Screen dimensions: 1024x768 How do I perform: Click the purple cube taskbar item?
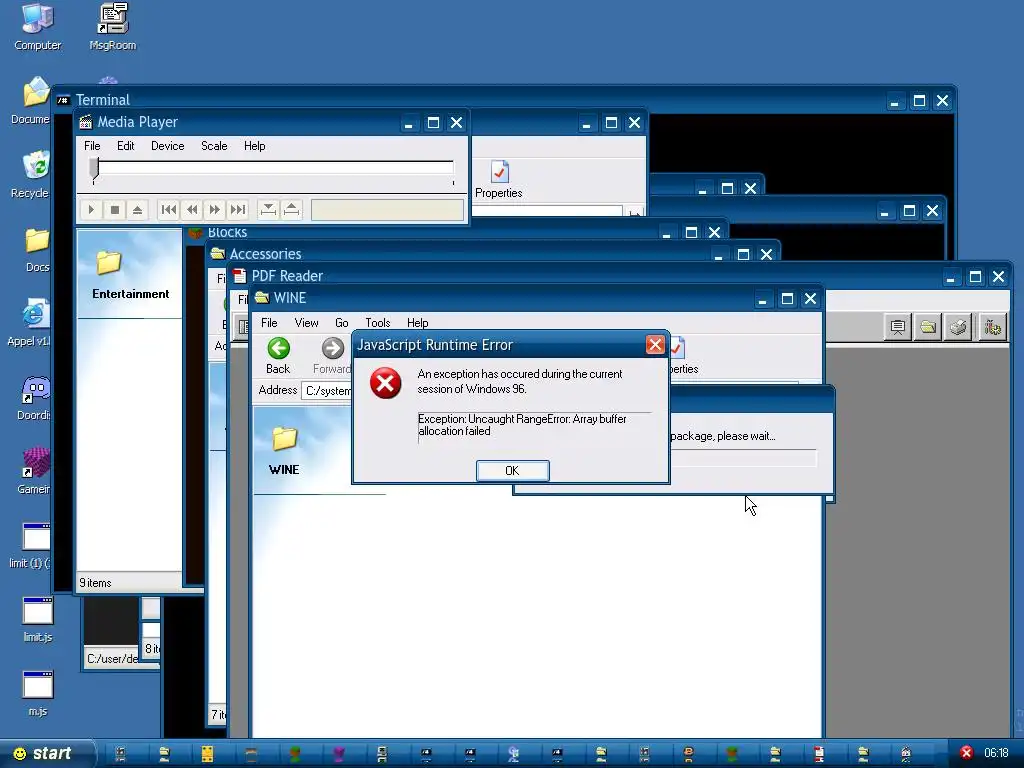pos(338,754)
